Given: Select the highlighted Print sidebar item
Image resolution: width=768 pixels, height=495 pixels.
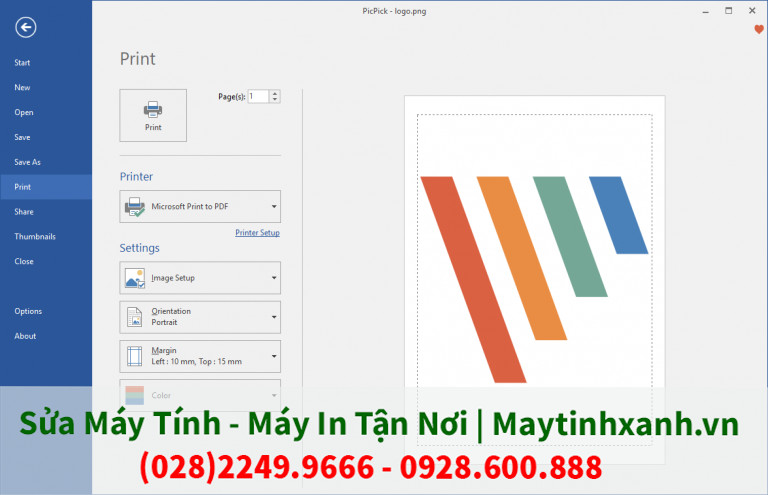Looking at the screenshot, I should pos(46,187).
